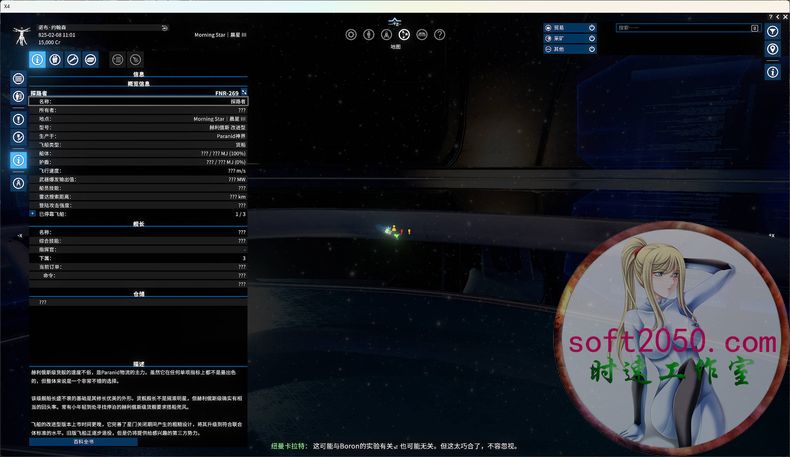Screen dimensions: 790x457
Task: Switch to the first info tab icon
Action: click(x=37, y=60)
